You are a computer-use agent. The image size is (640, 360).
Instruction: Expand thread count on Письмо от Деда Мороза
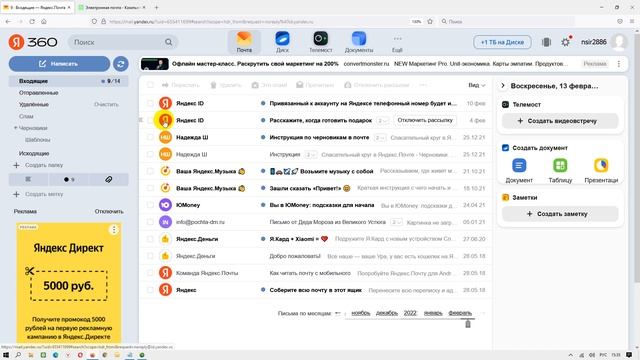(x=396, y=222)
